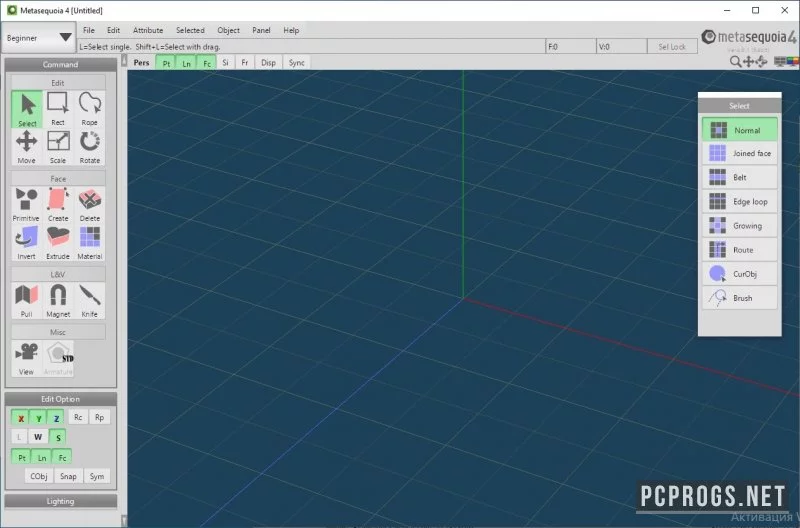Pick the Rope lasso tool
The image size is (800, 528).
pos(90,109)
